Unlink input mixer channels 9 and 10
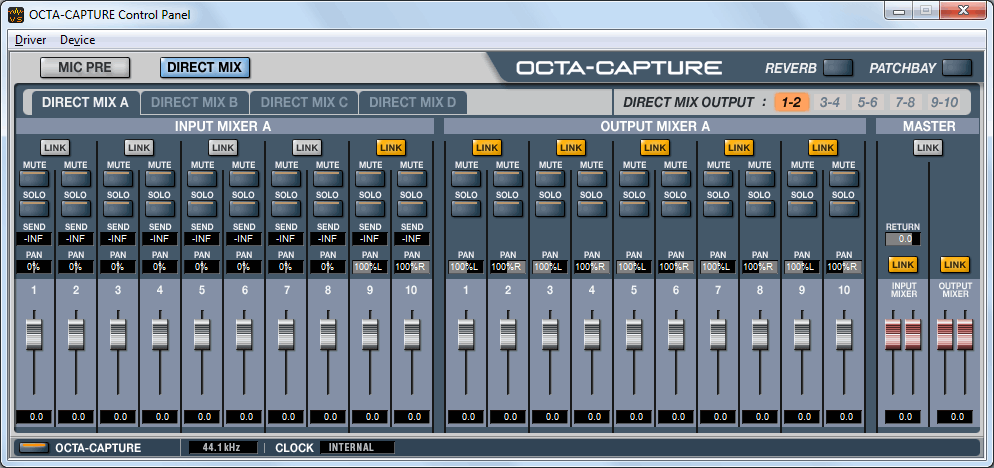This screenshot has height=468, width=994. 391,148
